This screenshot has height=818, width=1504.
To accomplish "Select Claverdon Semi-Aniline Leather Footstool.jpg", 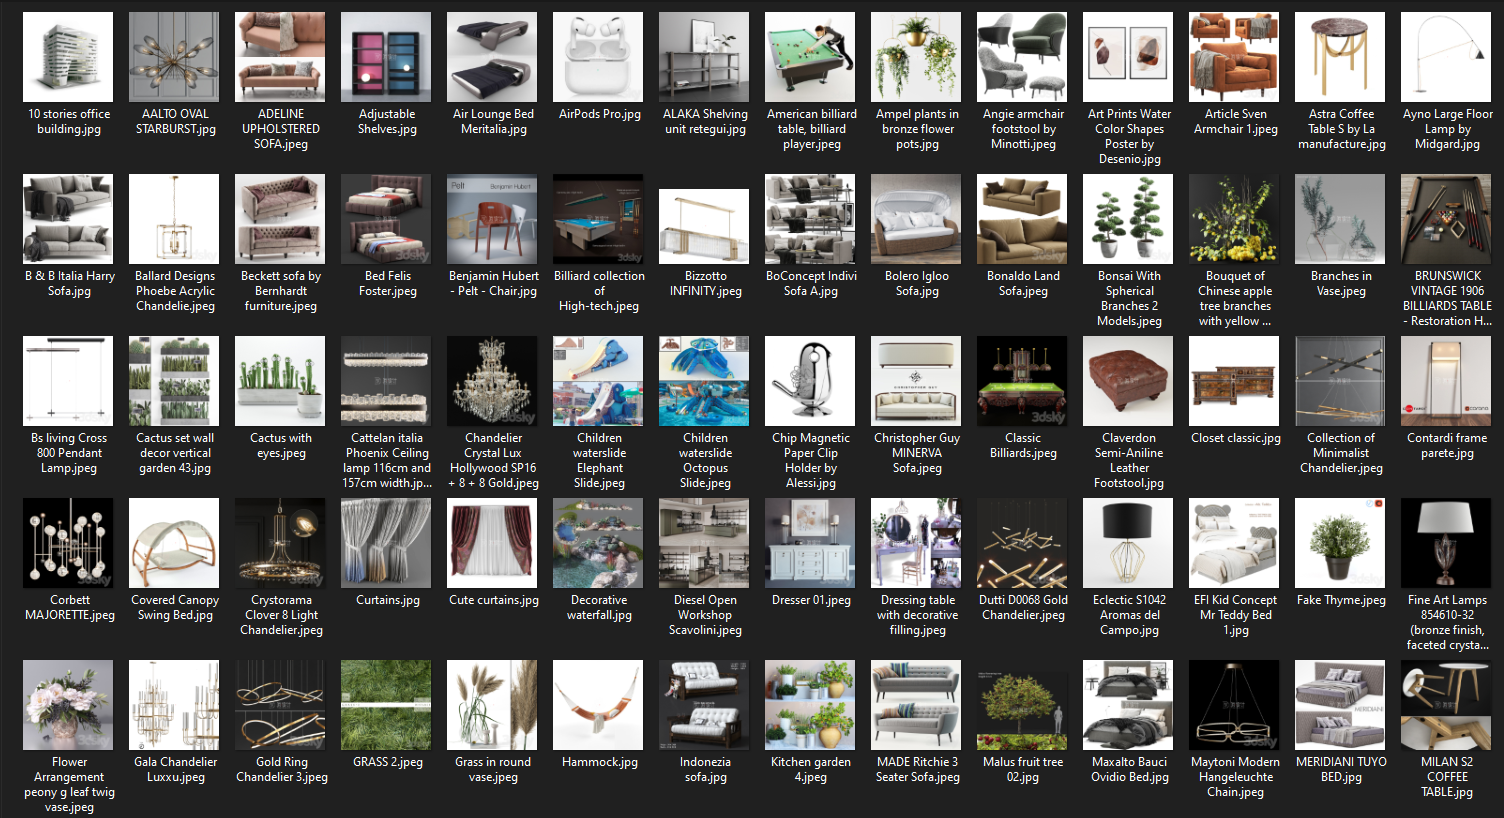I will coord(1129,381).
